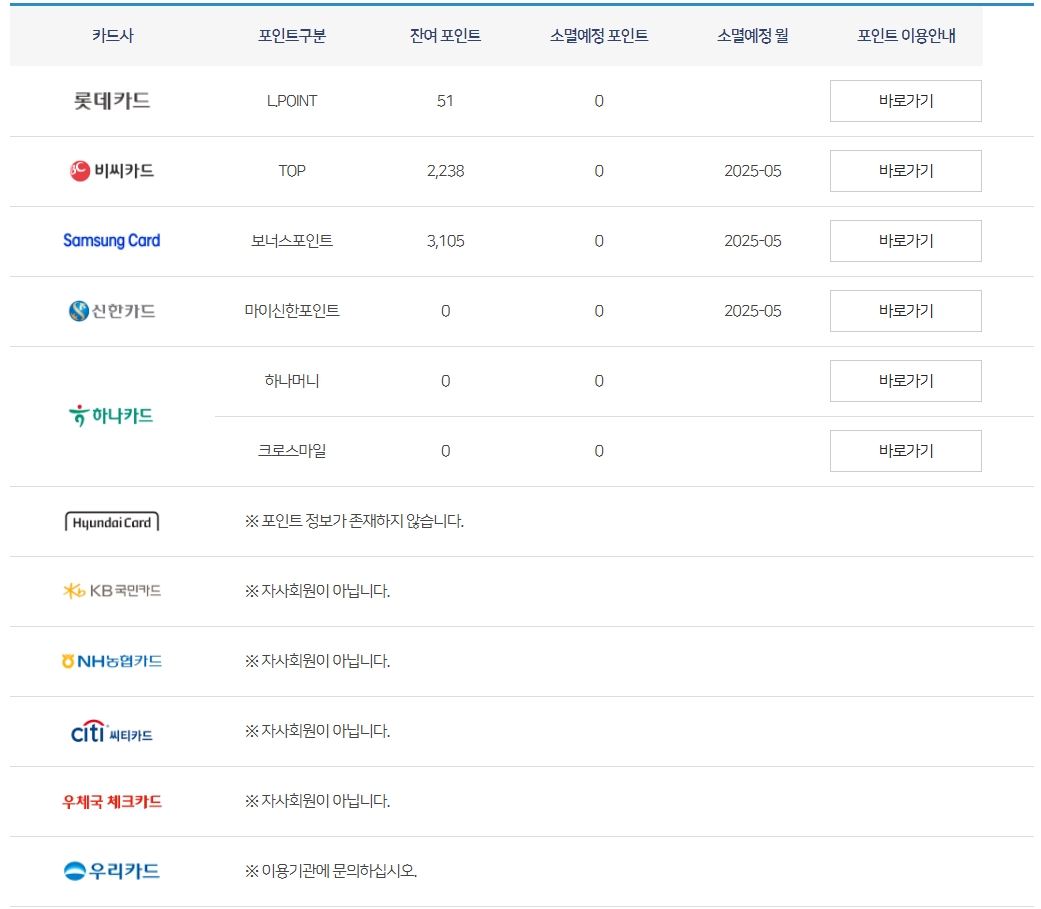The height and width of the screenshot is (909, 1041).
Task: Select the 보너스포인트 text
Action: coord(292,240)
